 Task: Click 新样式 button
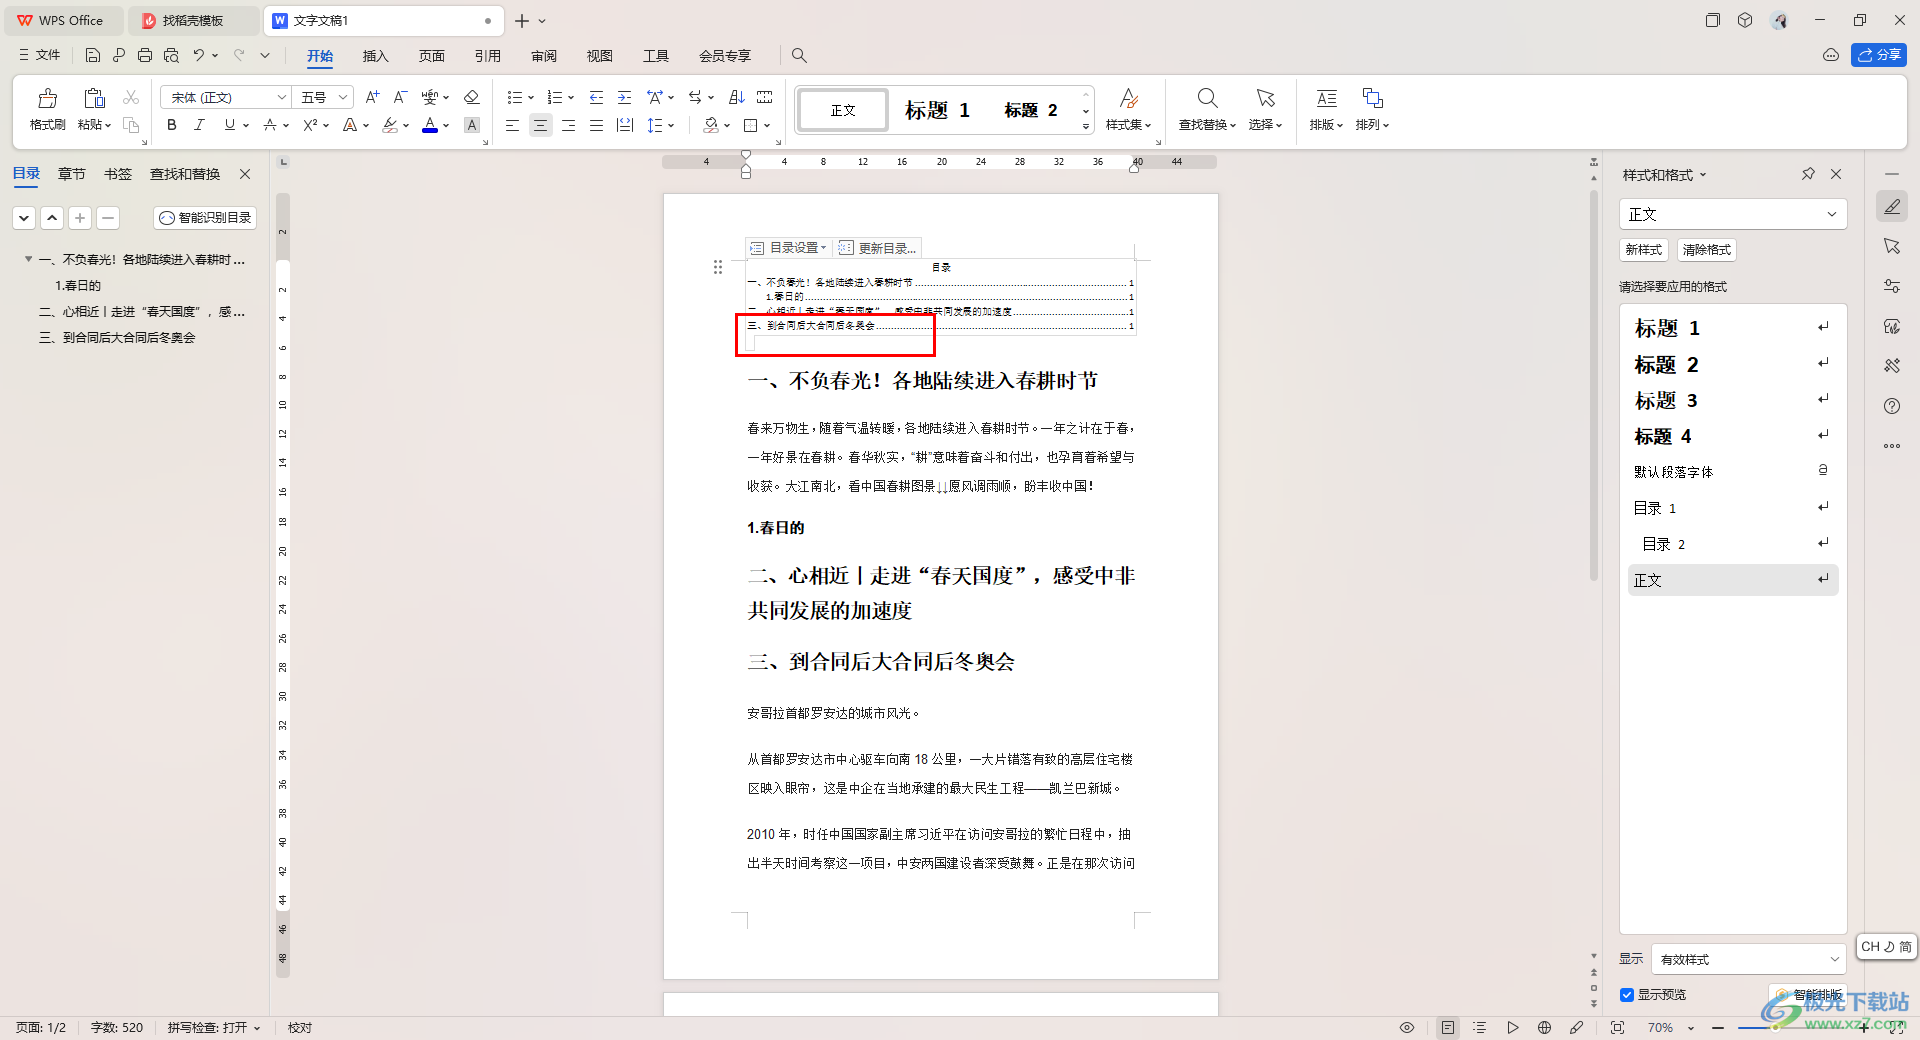[1643, 250]
